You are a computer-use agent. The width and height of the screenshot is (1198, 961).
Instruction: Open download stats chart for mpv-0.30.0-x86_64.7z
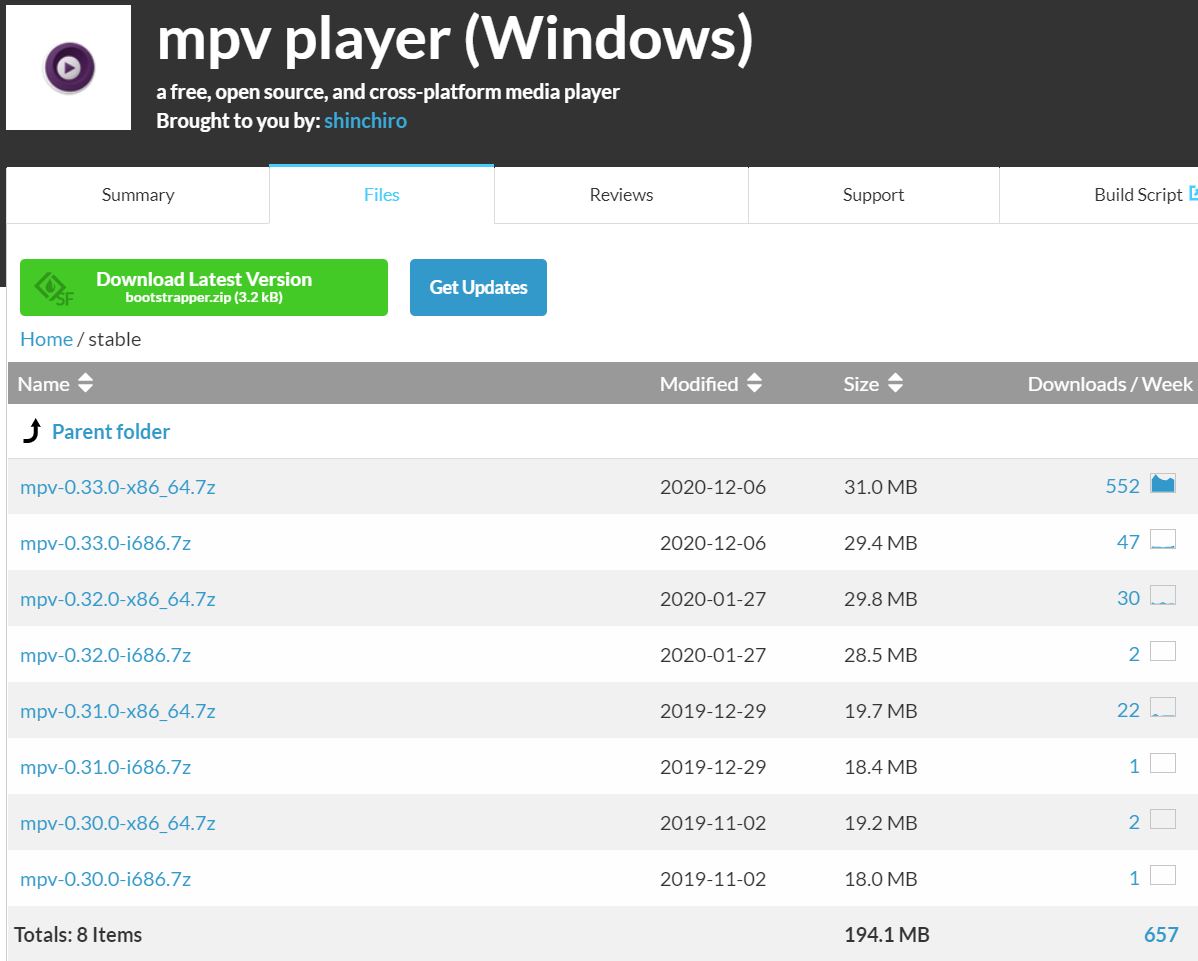pyautogui.click(x=1163, y=820)
